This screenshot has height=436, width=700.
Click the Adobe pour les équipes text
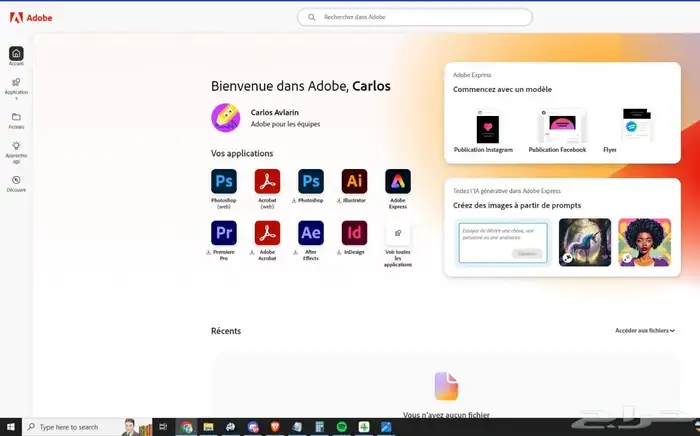[285, 124]
